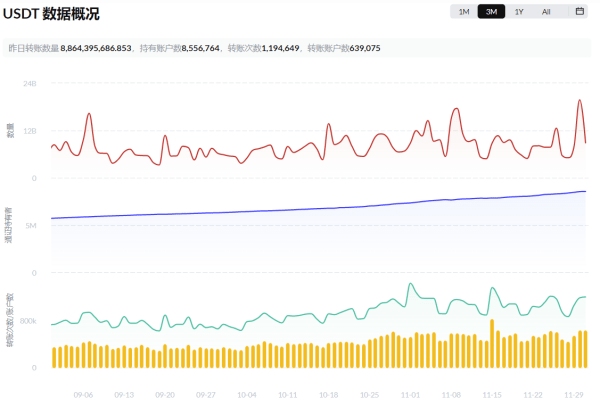600x406 pixels.
Task: Click the 09-06 date label on x-axis
Action: [83, 394]
